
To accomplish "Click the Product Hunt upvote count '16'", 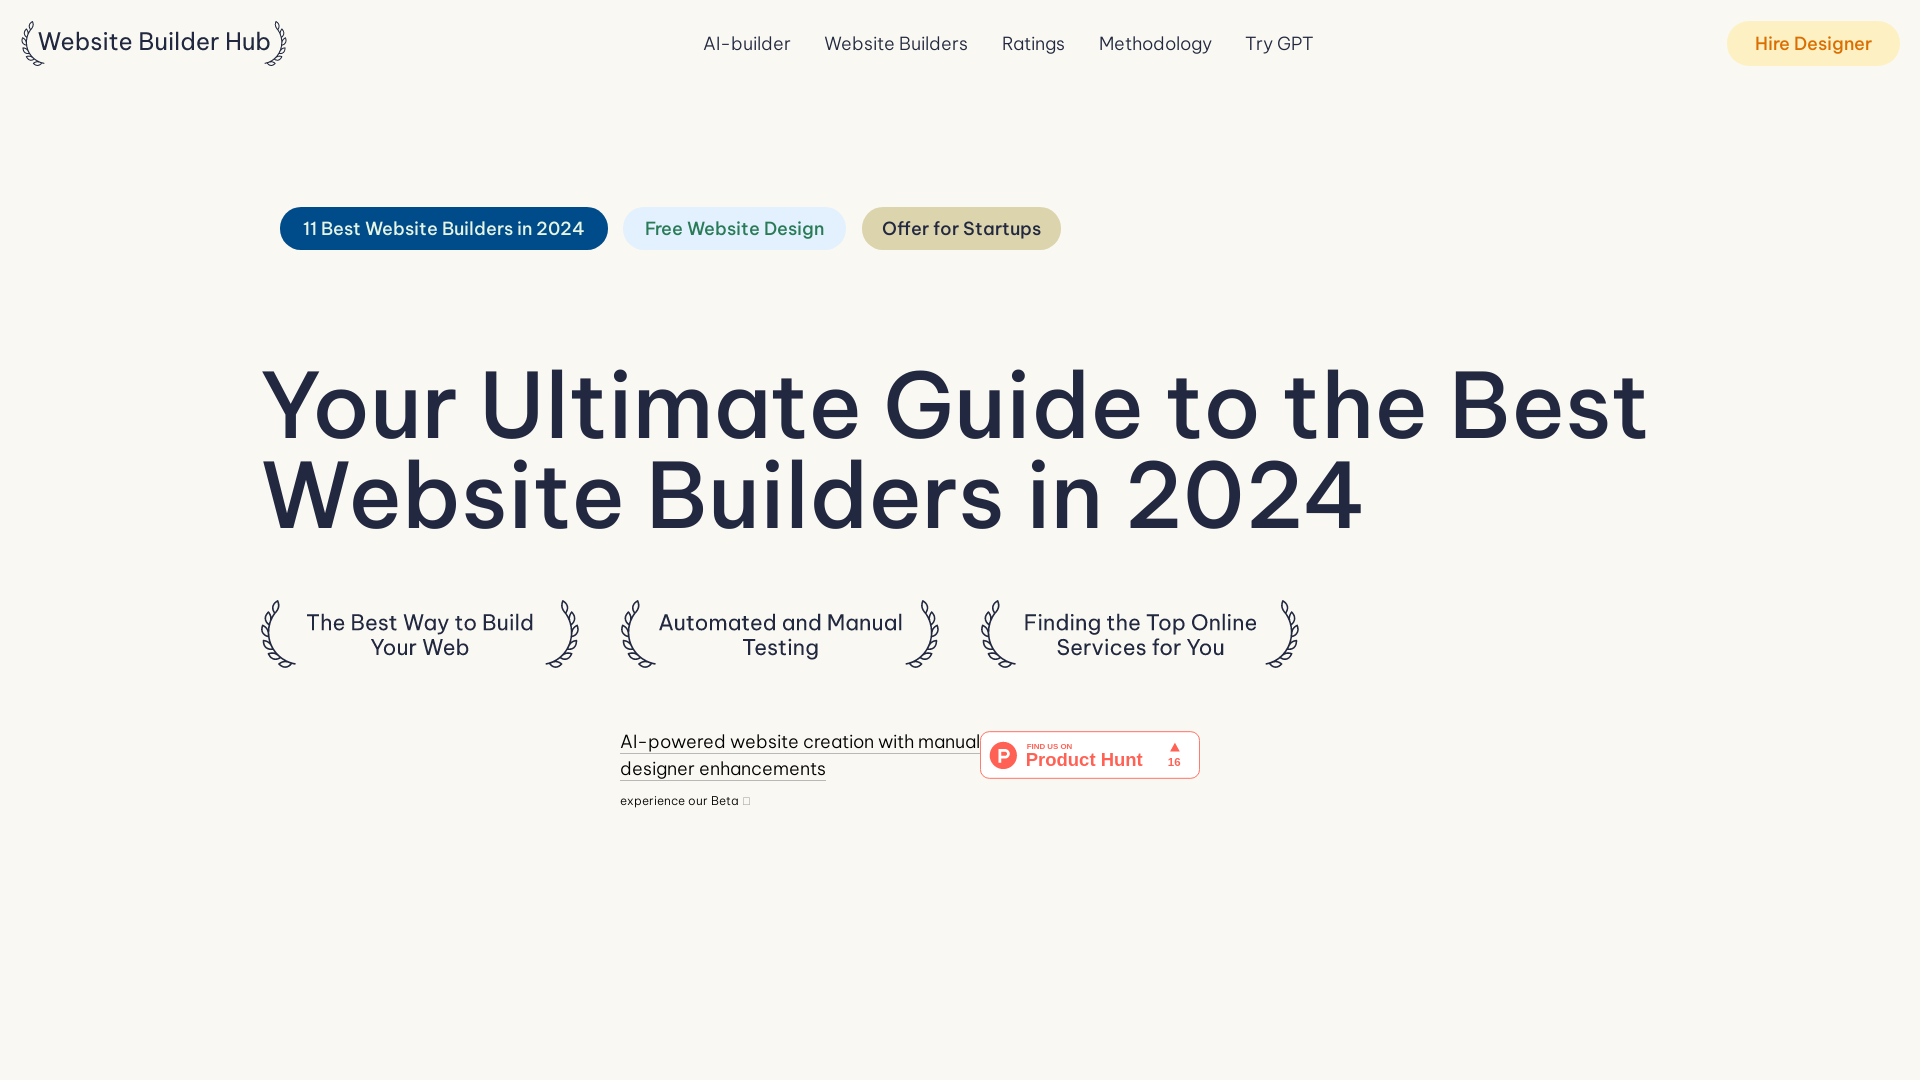I will click(x=1174, y=762).
